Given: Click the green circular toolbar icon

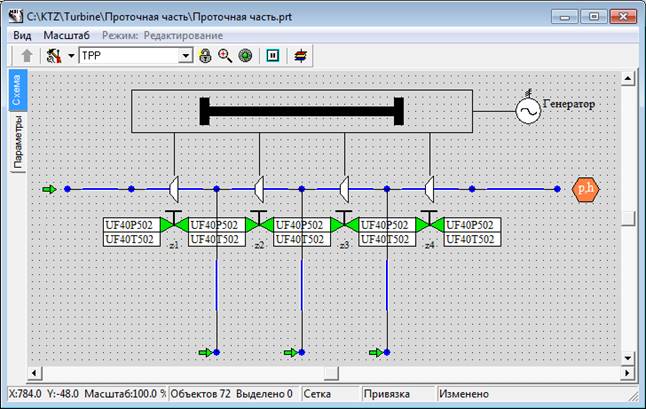Looking at the screenshot, I should click(x=244, y=56).
